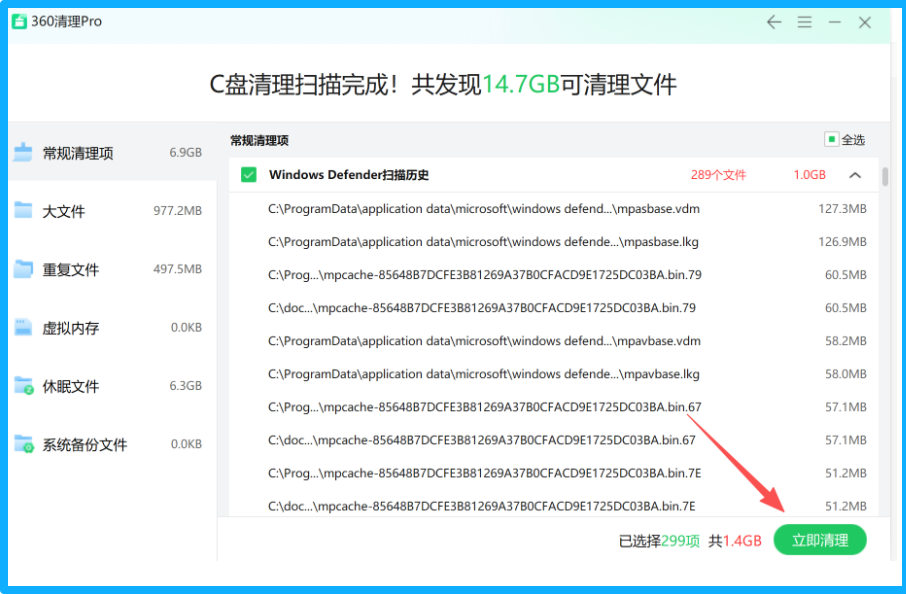Click the 58.2MB size value
The width and height of the screenshot is (906, 594).
[845, 341]
